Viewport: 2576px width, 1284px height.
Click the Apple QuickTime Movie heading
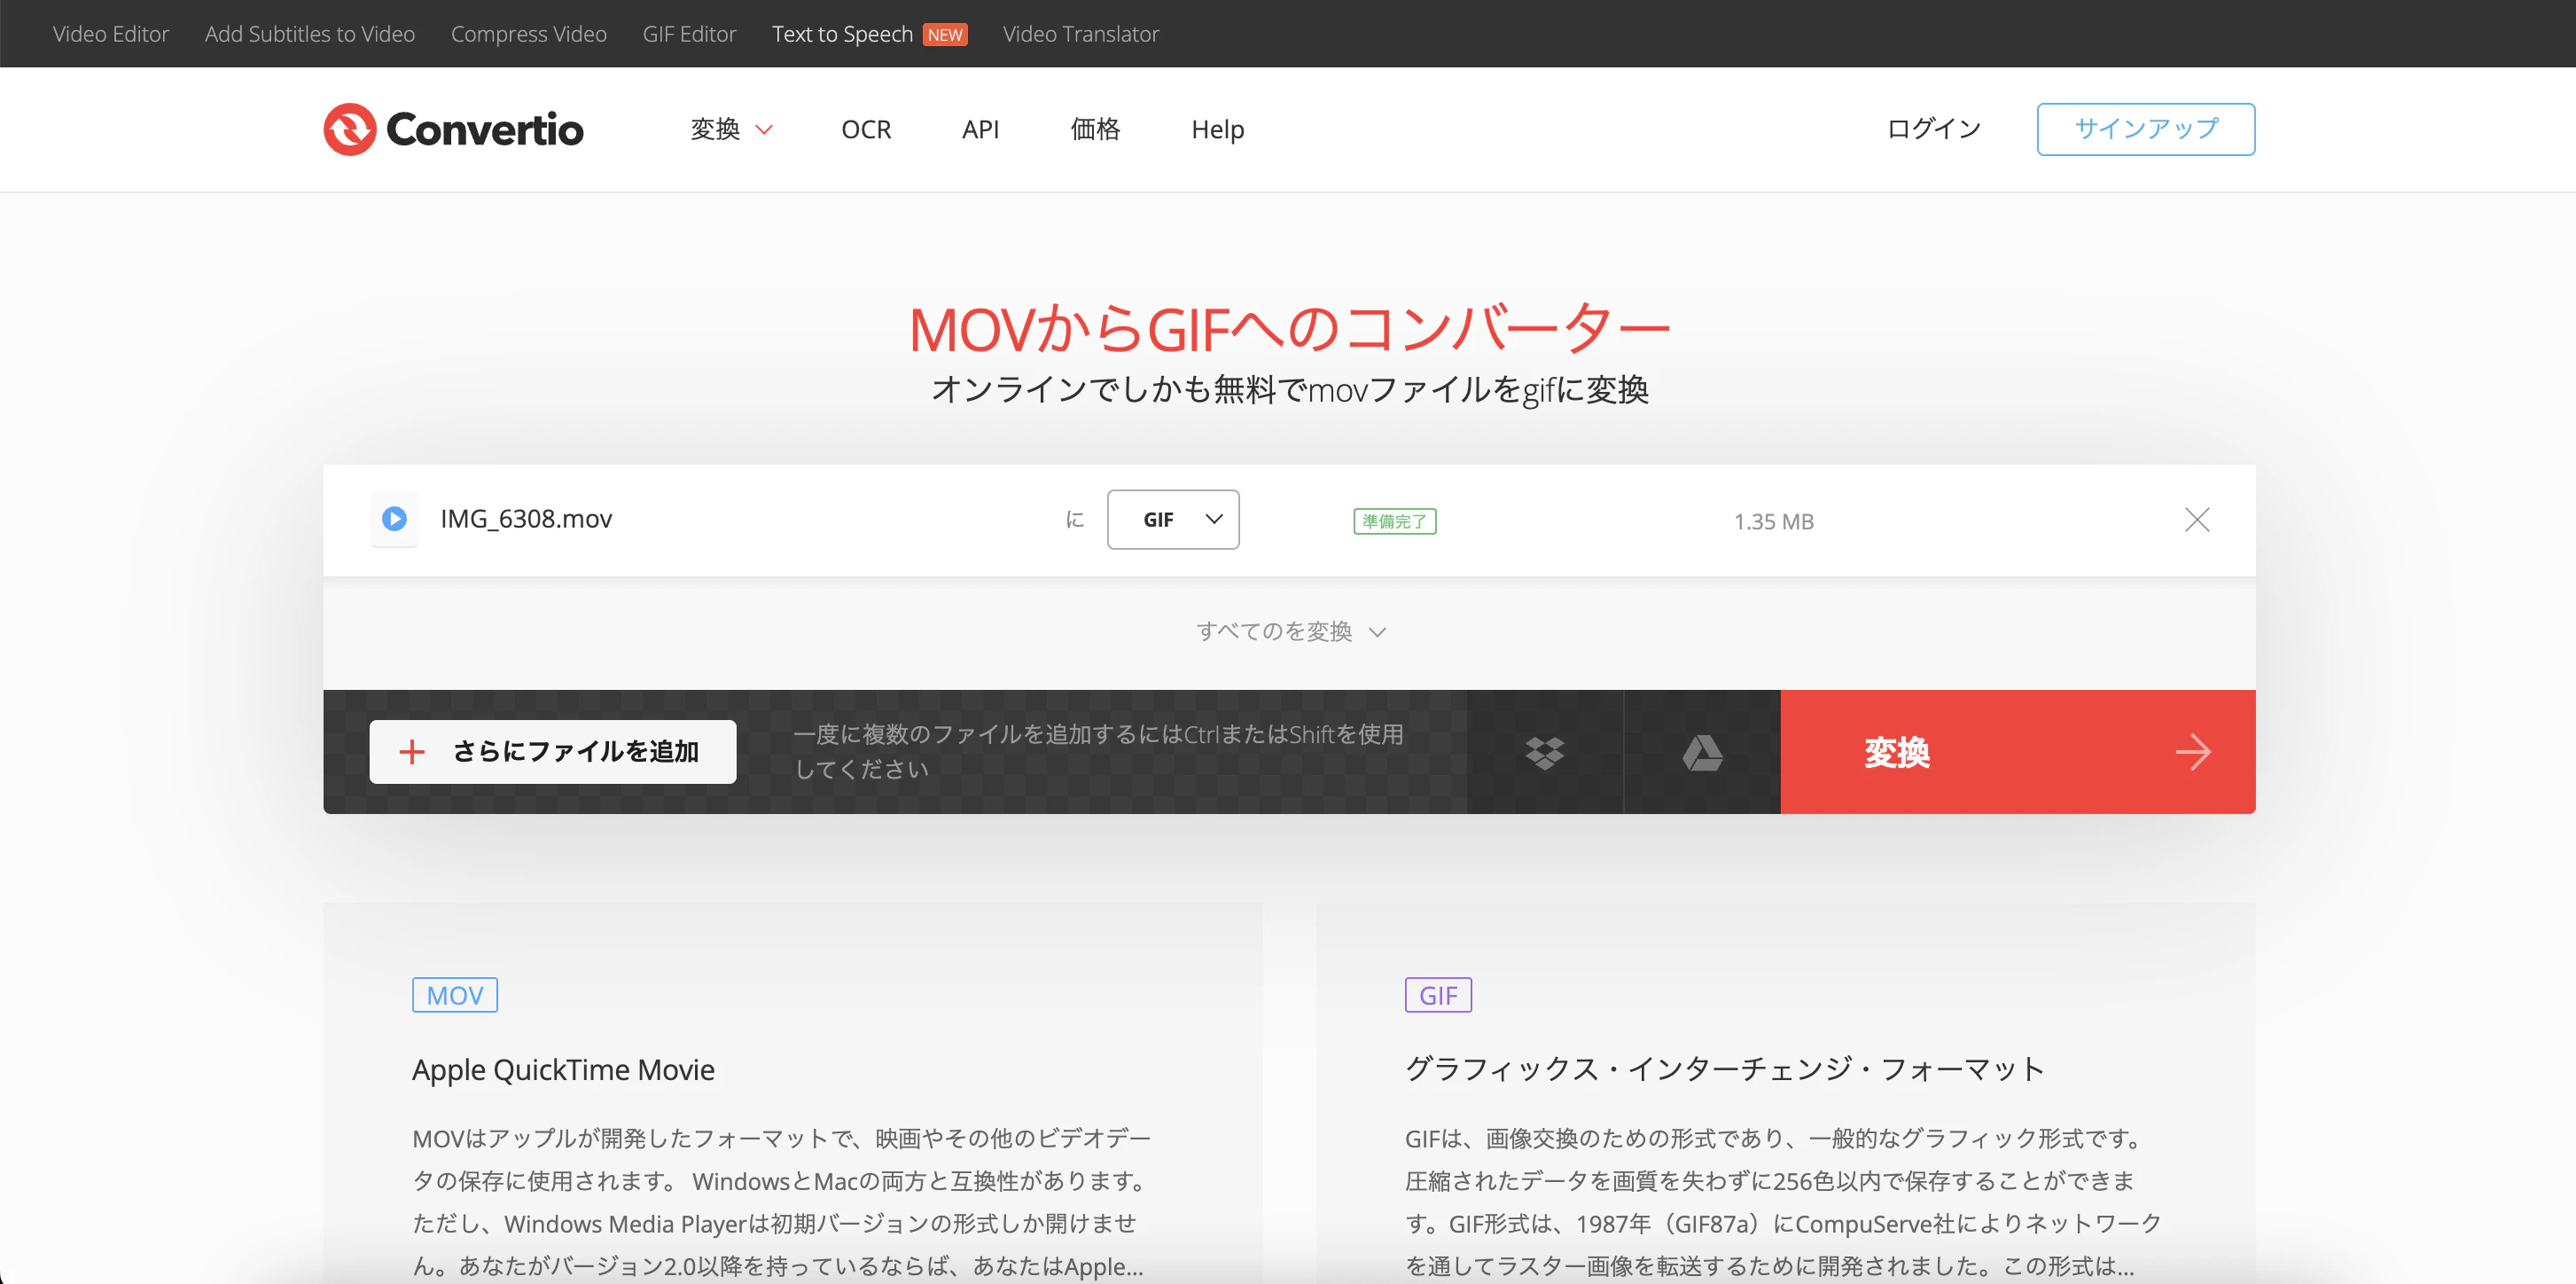[x=563, y=1070]
